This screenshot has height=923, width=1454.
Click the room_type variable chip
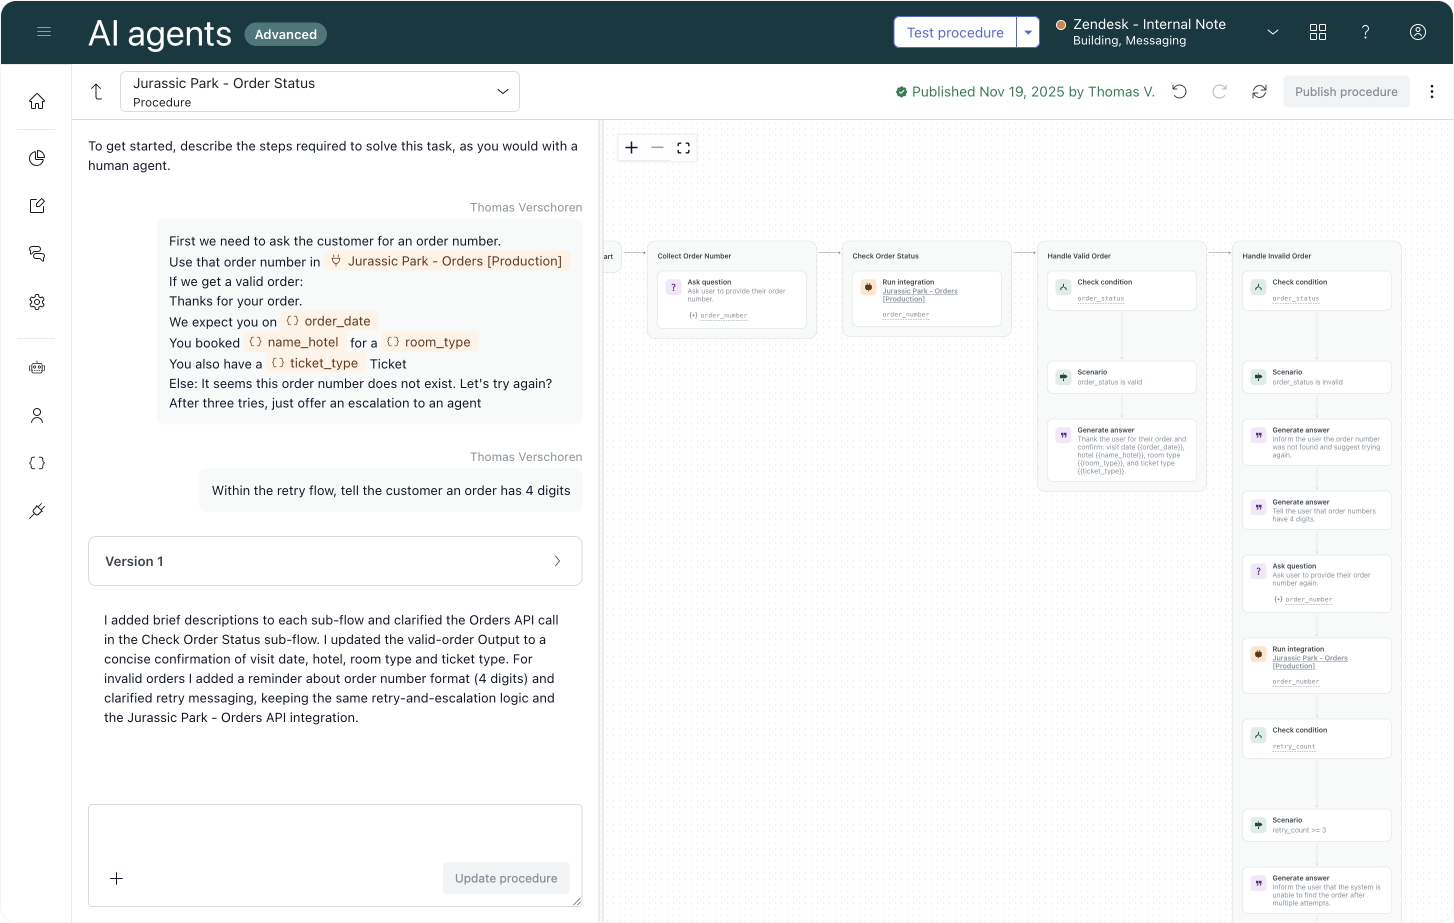point(429,342)
